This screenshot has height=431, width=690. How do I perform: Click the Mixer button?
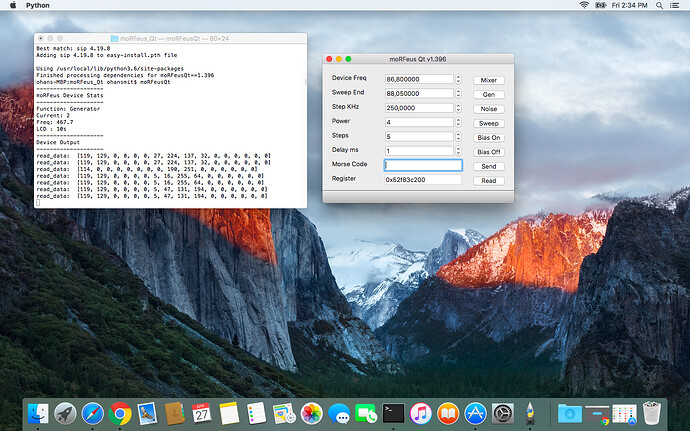click(488, 80)
